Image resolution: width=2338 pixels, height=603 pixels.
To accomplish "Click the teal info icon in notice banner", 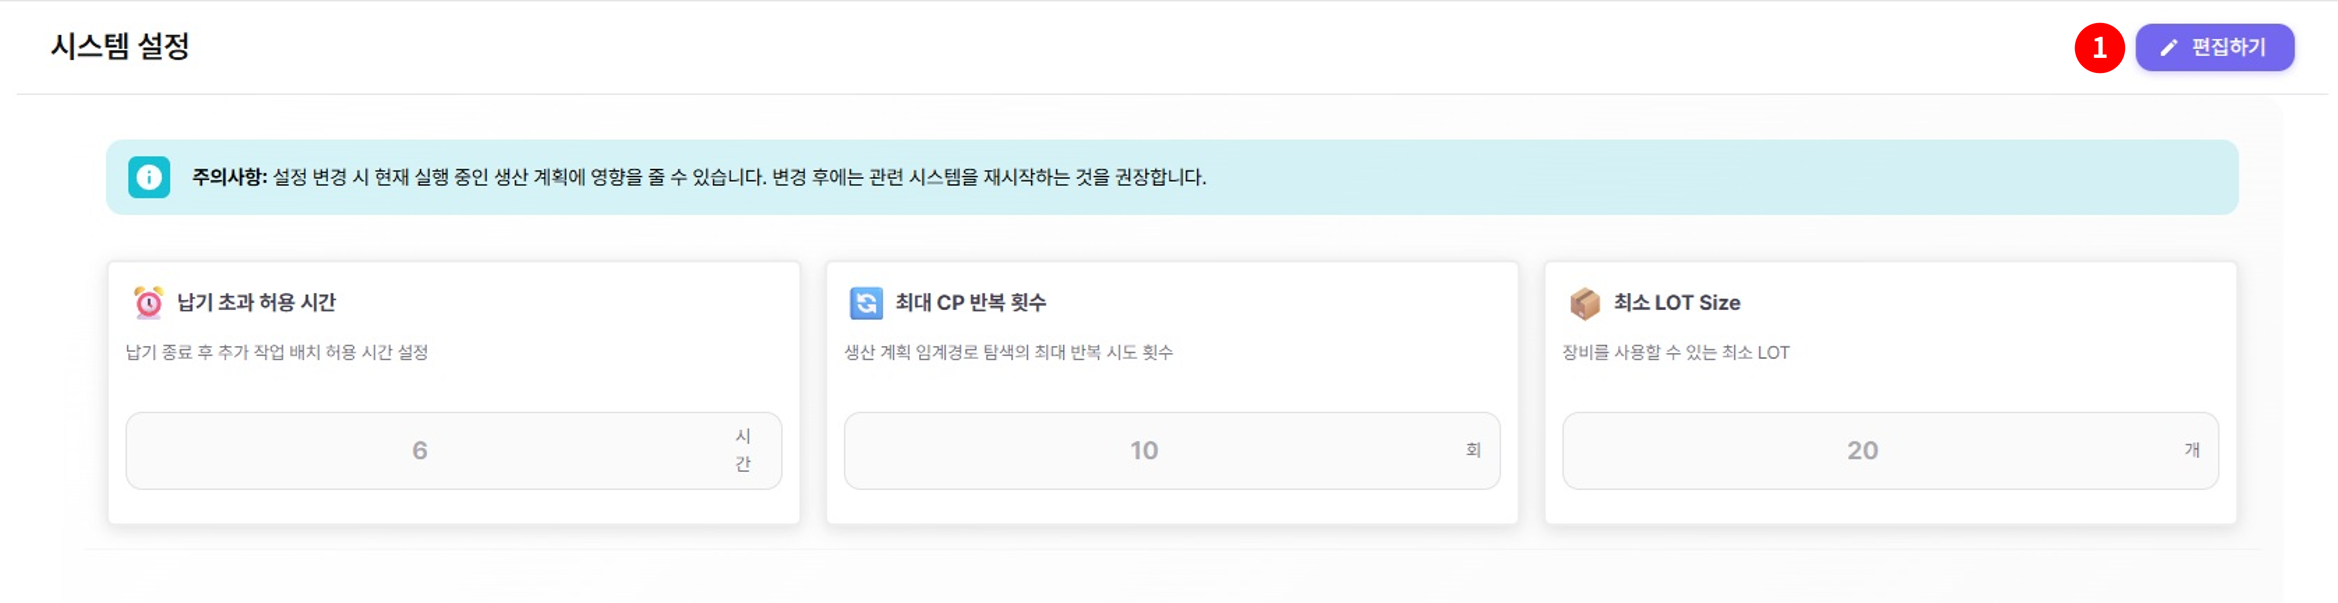I will pyautogui.click(x=149, y=177).
